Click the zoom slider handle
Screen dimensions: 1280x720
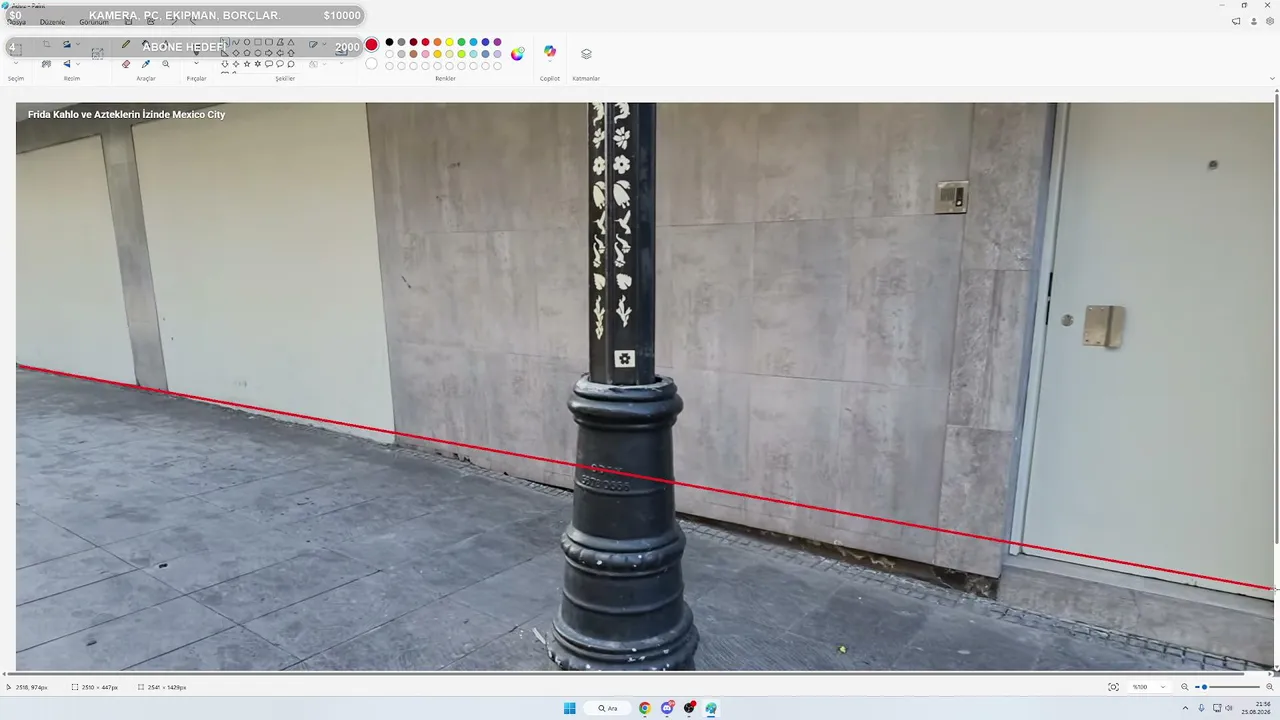pos(1205,687)
